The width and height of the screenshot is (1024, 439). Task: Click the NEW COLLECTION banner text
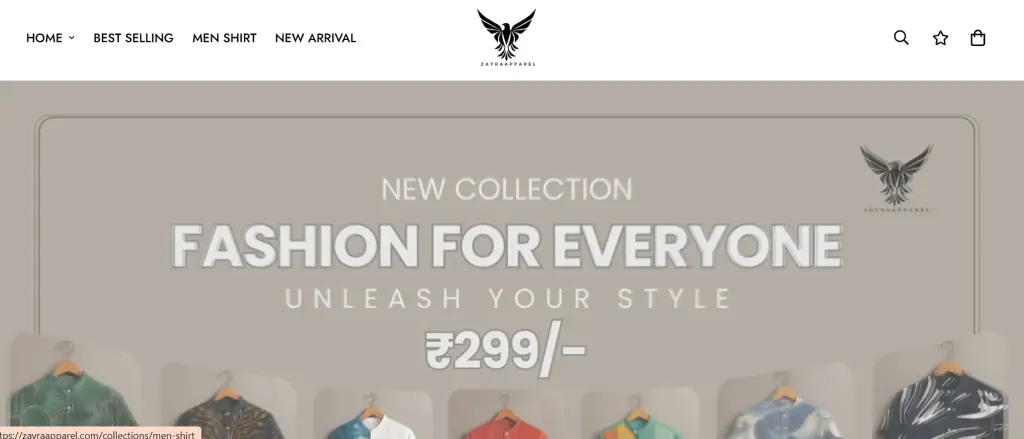(x=507, y=189)
